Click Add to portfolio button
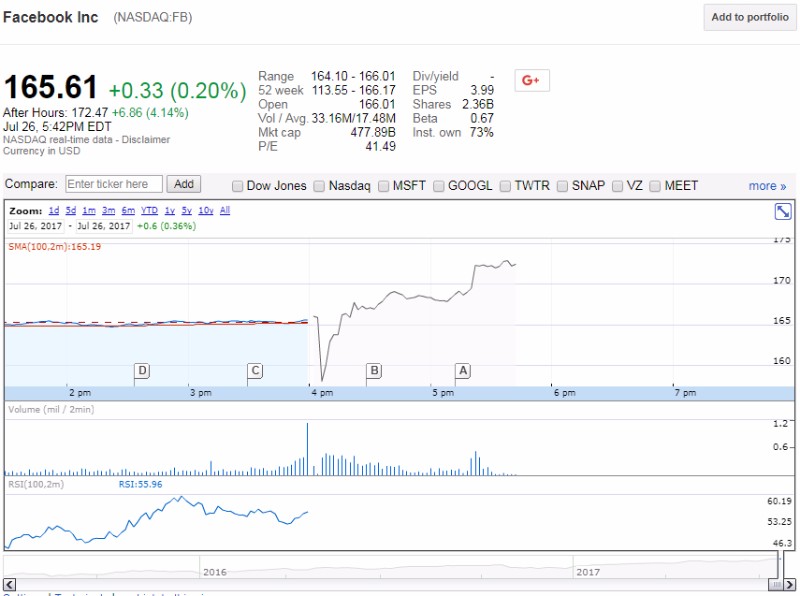Screen dimensions: 800x596 coord(749,17)
